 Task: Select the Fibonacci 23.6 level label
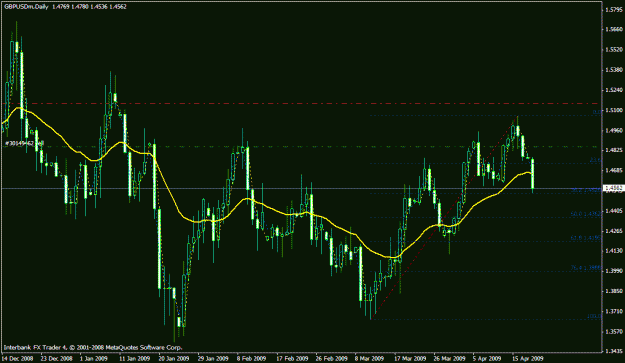[596, 160]
